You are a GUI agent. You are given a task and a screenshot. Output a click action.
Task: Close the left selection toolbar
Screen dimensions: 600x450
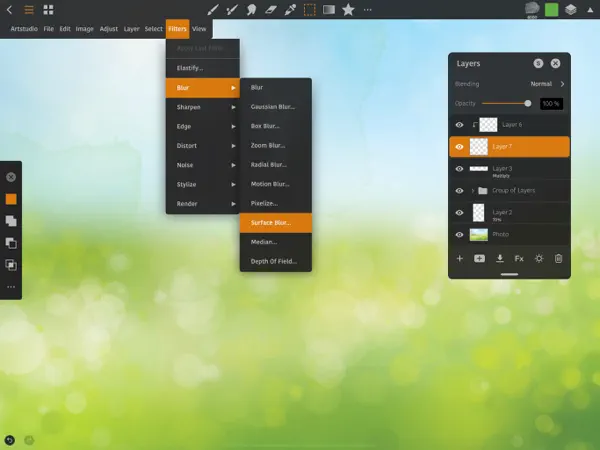click(11, 177)
